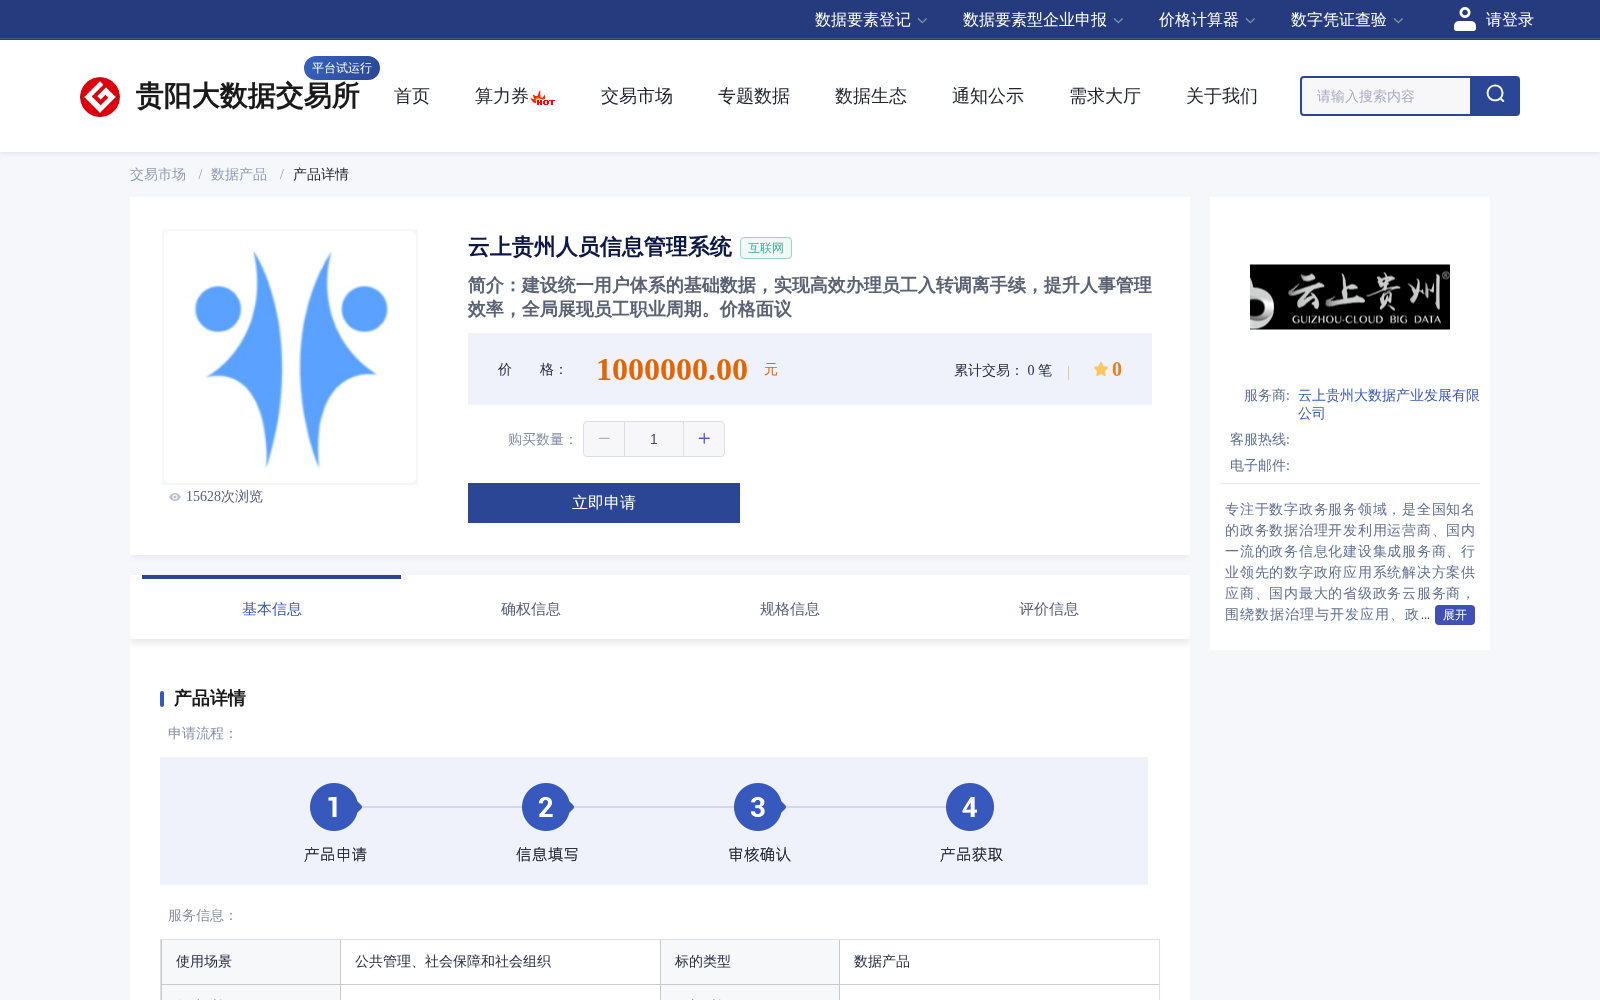Click the purchase quantity input box
1600x1000 pixels.
point(654,439)
